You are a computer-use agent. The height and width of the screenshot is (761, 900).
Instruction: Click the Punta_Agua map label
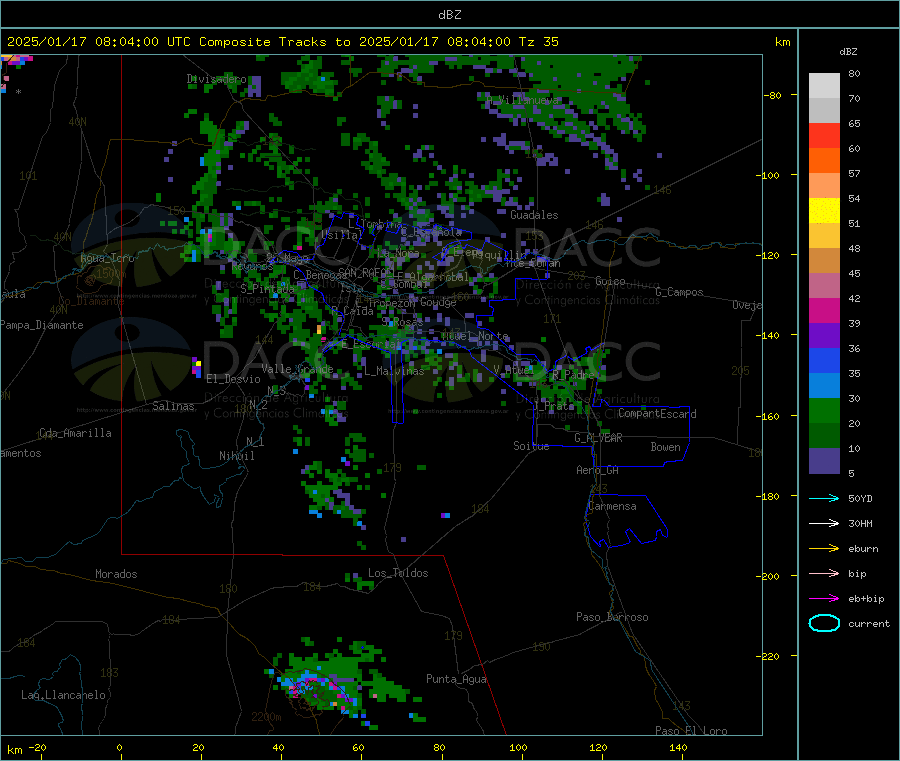[456, 679]
